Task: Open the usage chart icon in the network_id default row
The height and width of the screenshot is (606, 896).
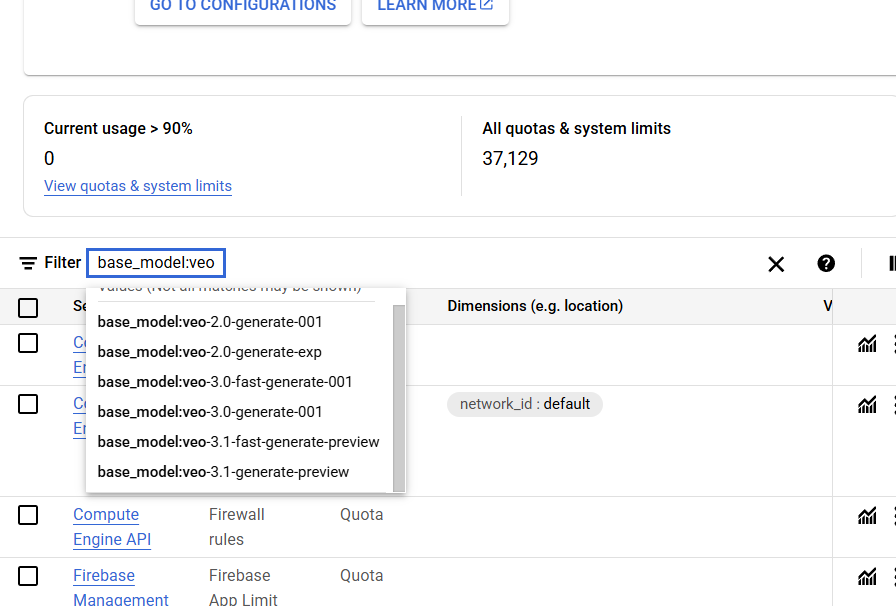Action: point(867,405)
